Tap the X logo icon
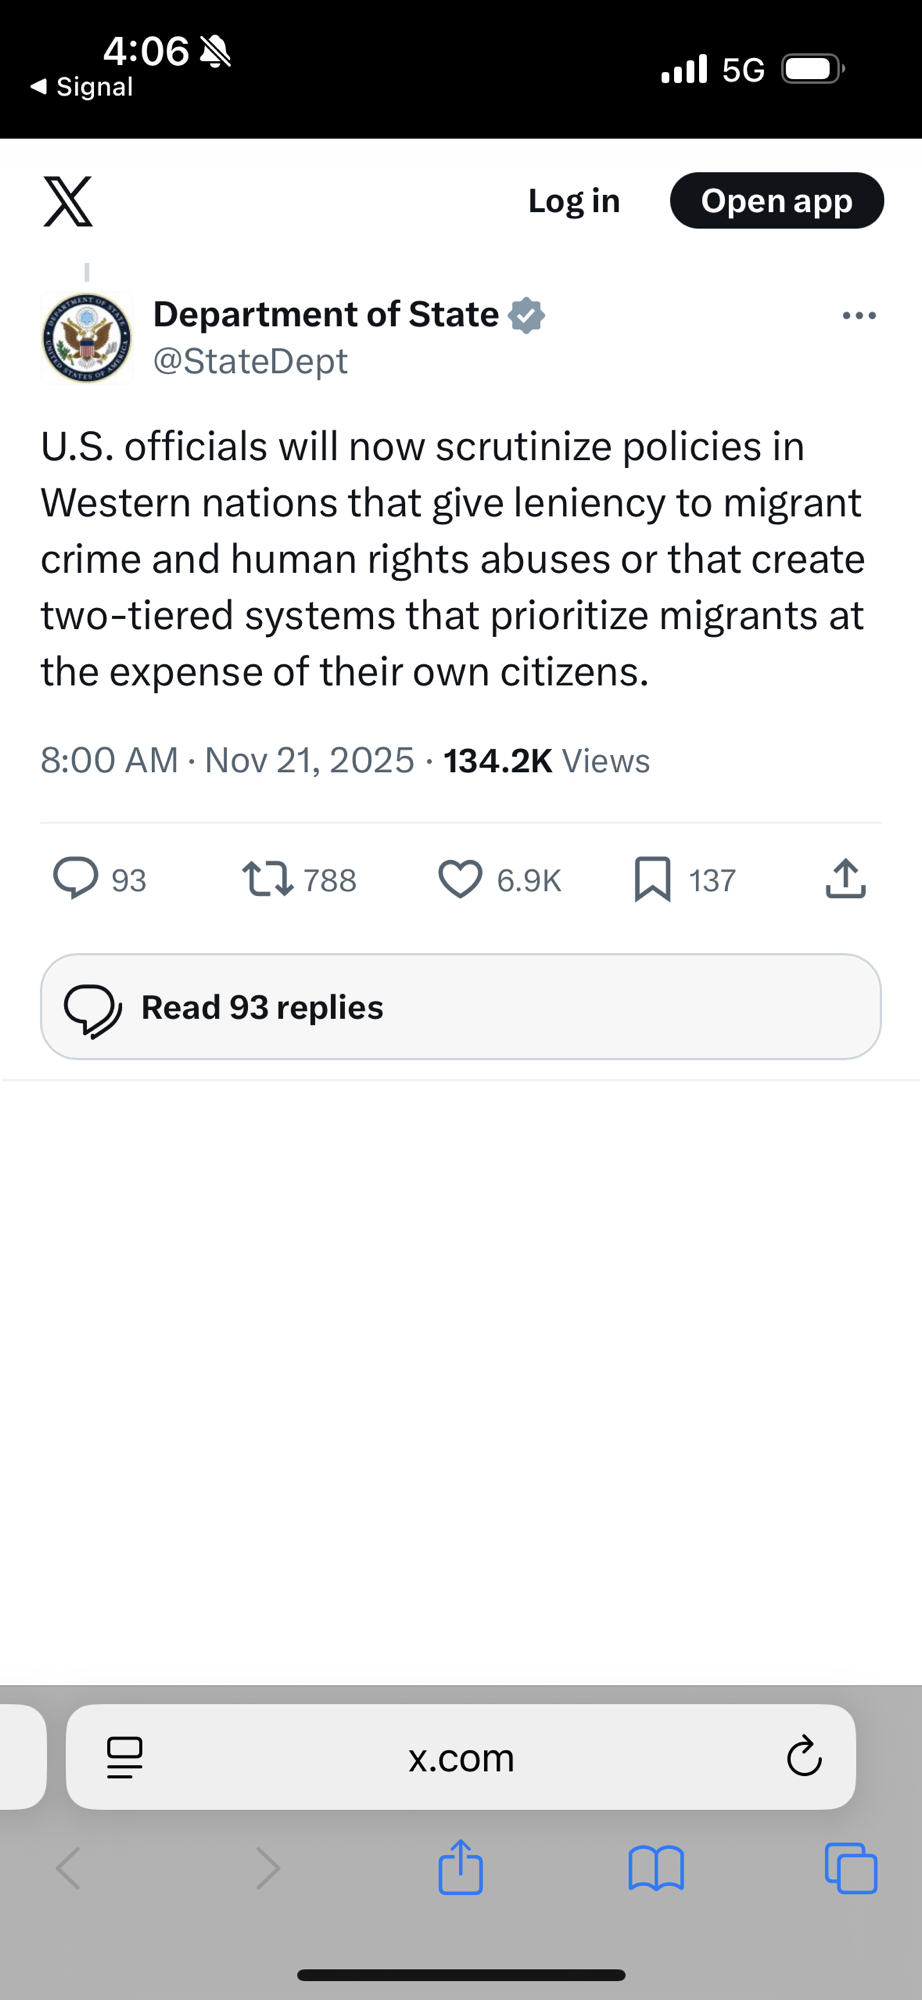Screen dimensions: 922x2000 (68, 201)
